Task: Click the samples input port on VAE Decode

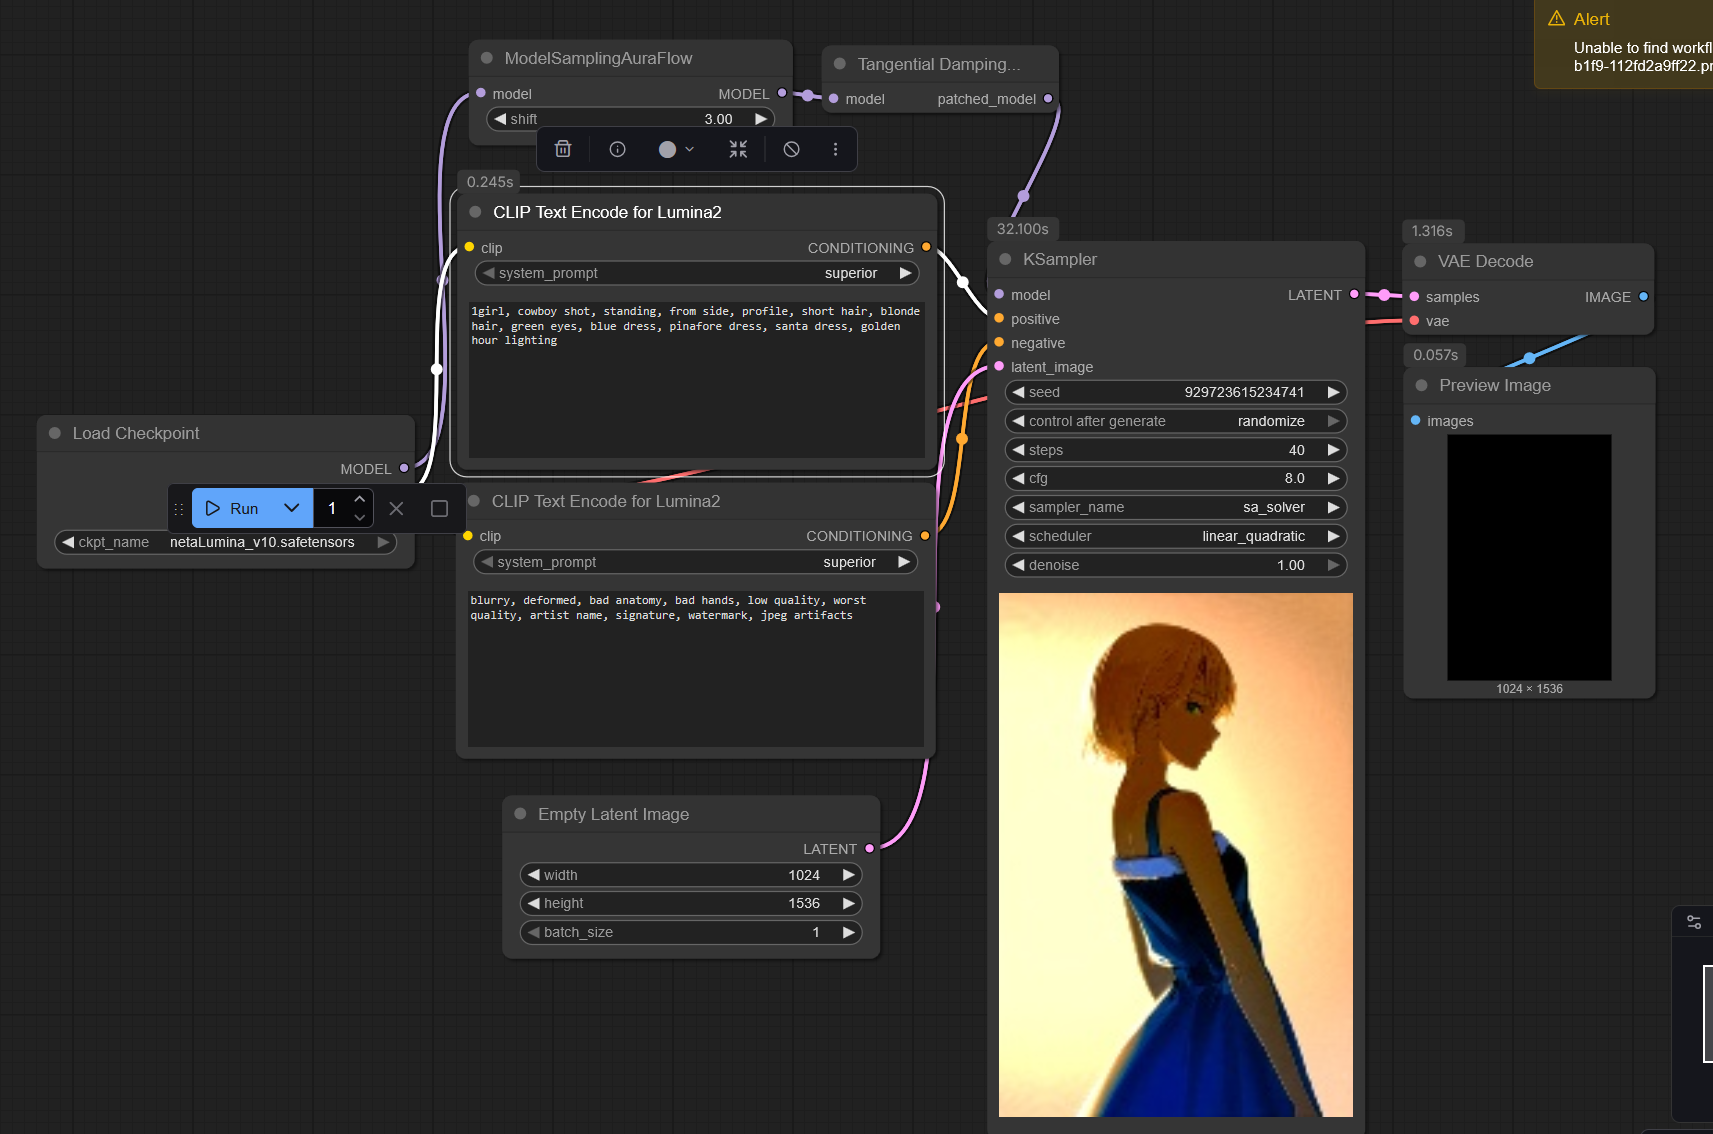Action: [x=1414, y=296]
